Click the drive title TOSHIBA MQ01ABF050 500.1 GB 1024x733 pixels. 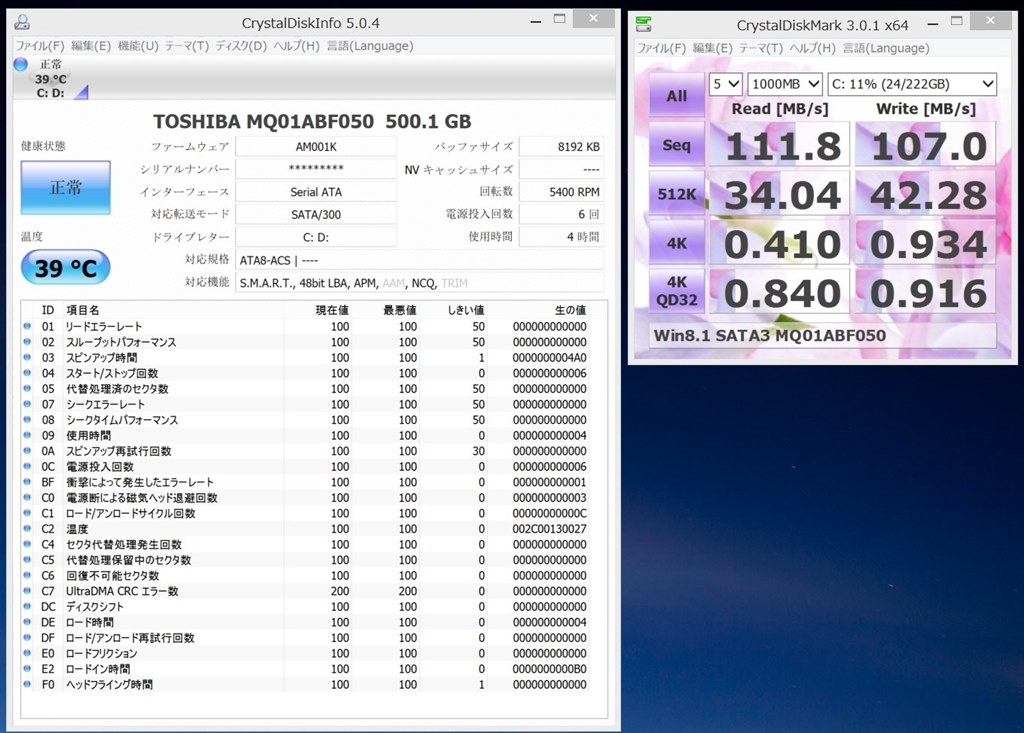click(x=312, y=122)
